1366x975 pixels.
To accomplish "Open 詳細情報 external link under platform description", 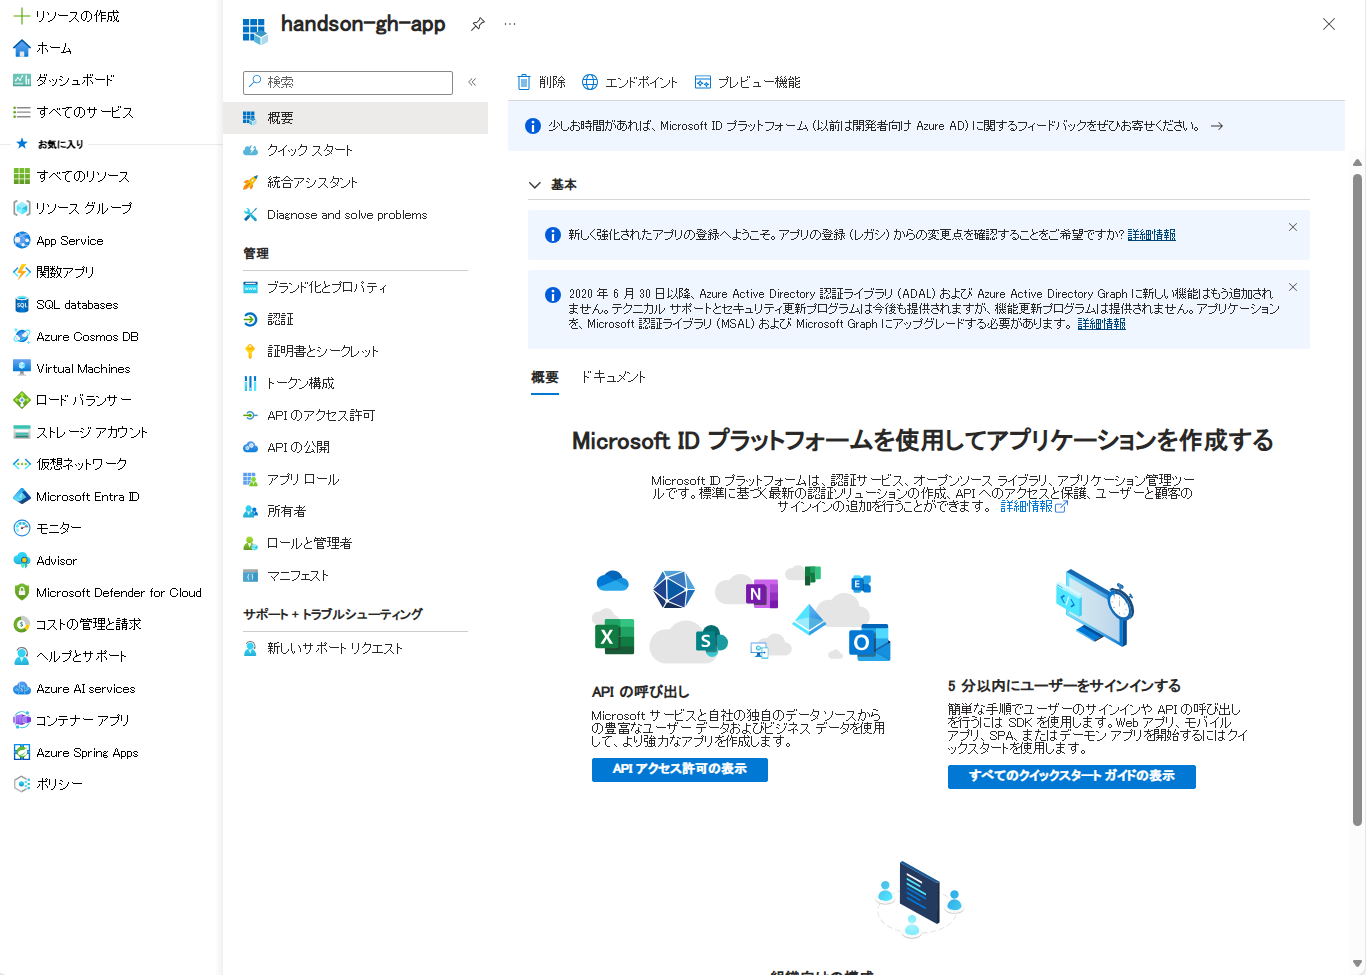I will 1034,507.
